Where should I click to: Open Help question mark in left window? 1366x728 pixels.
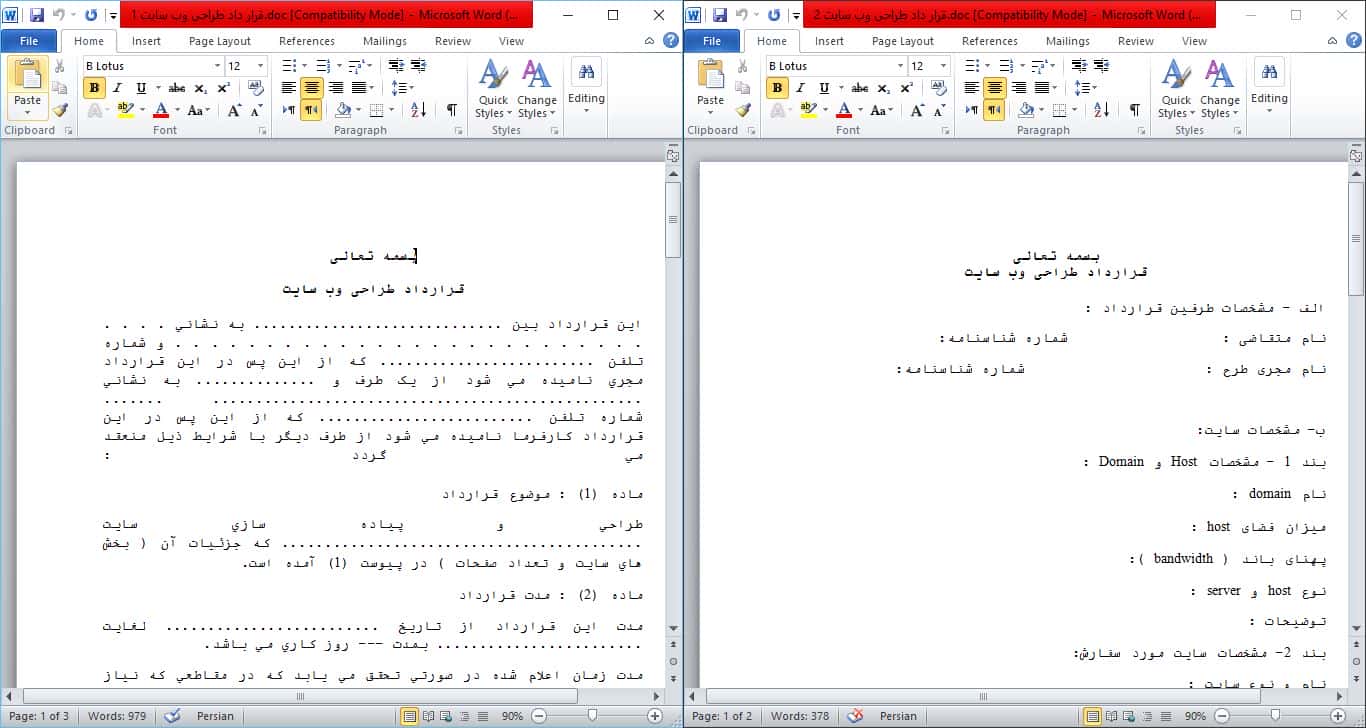(x=671, y=41)
